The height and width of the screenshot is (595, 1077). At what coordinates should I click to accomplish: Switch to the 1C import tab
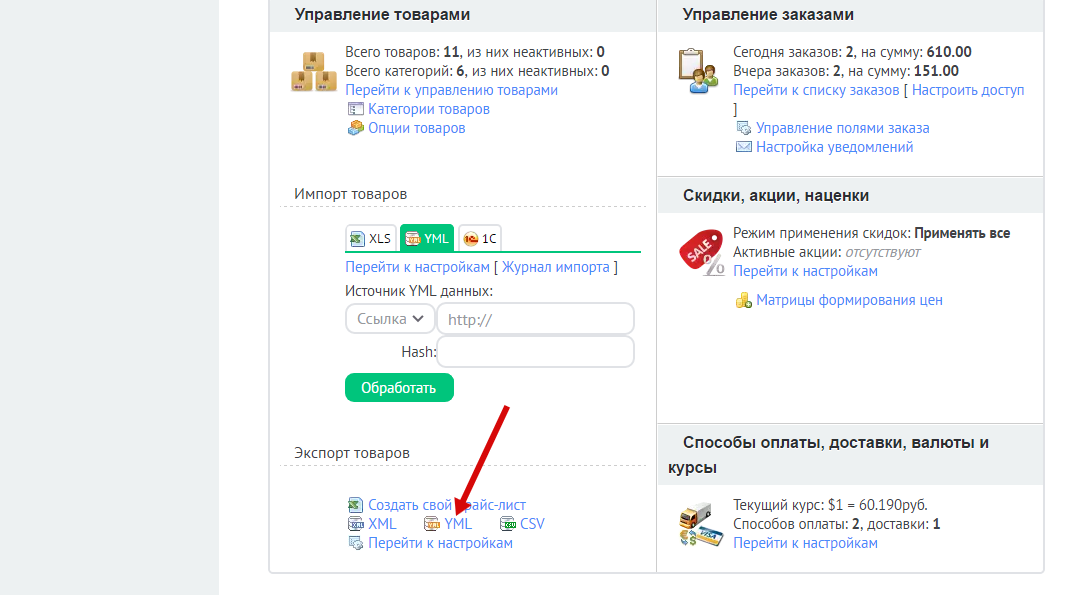coord(480,238)
